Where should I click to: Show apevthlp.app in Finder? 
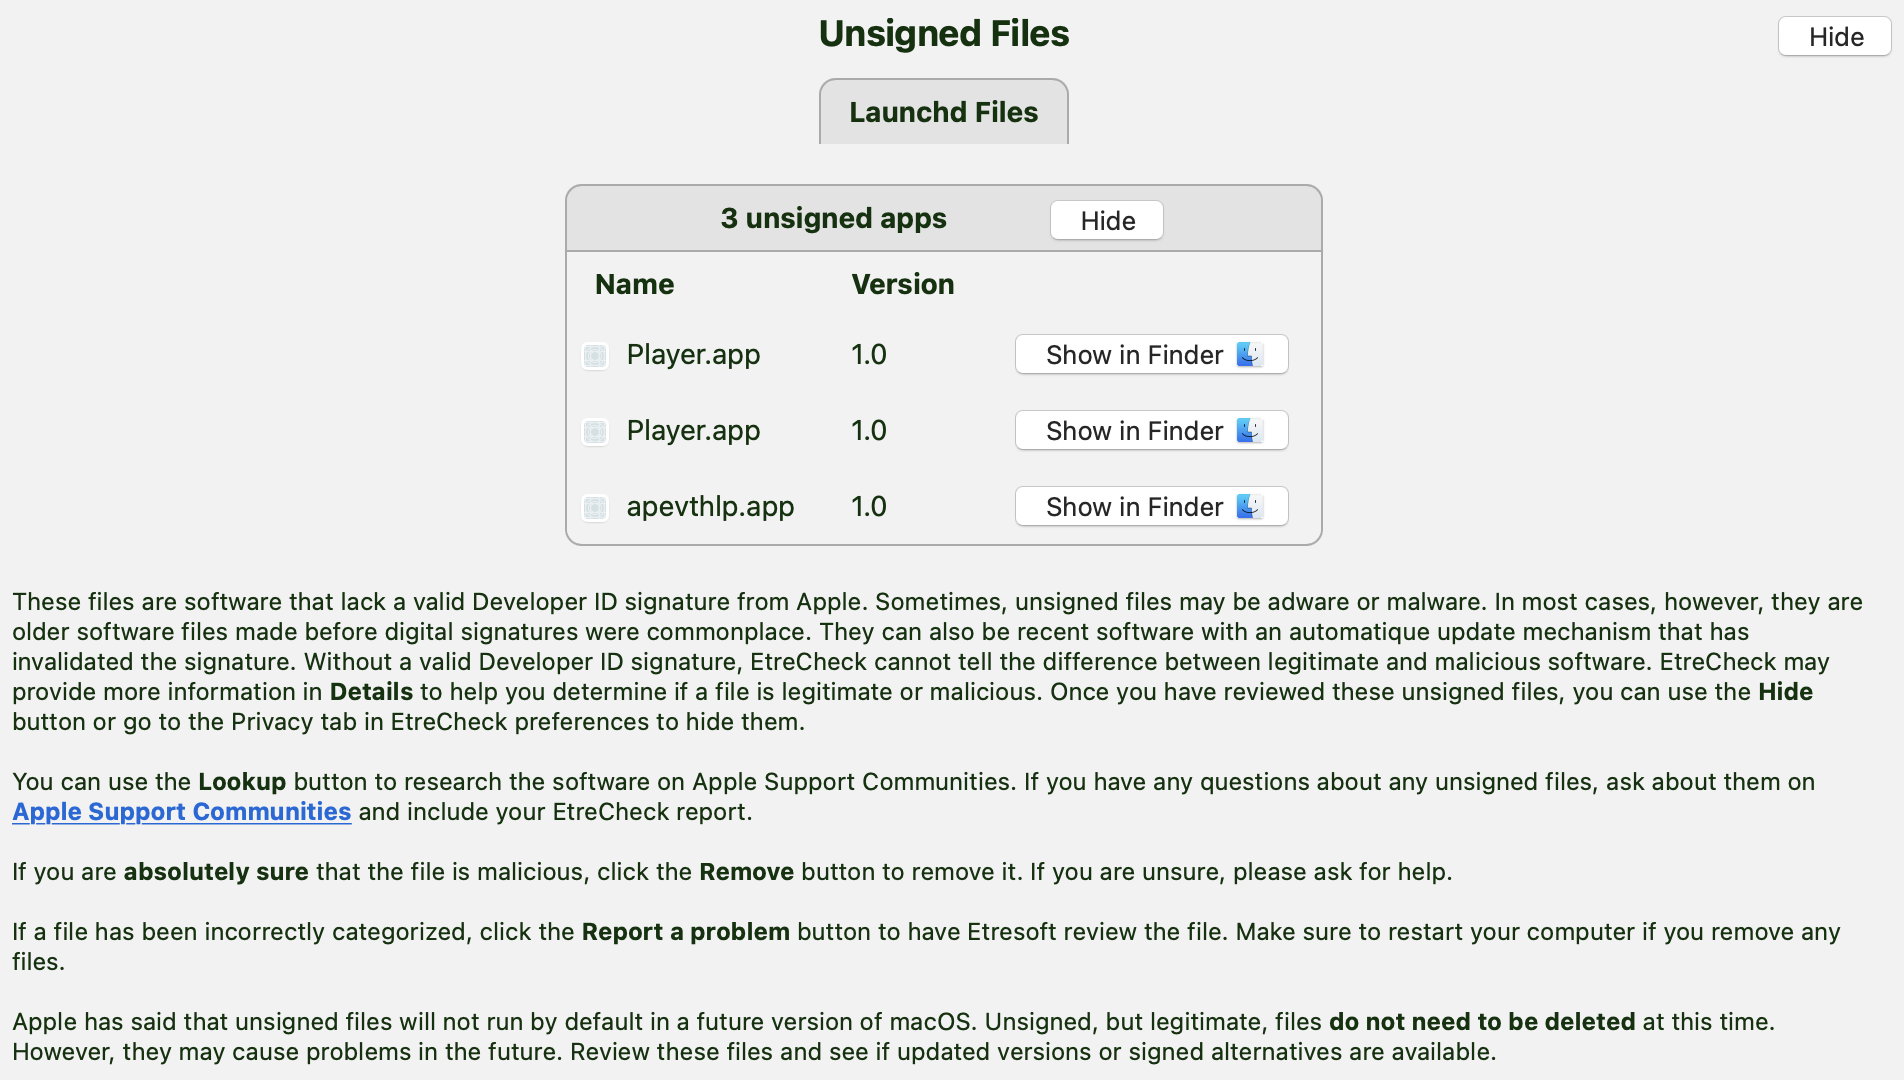[x=1152, y=506]
